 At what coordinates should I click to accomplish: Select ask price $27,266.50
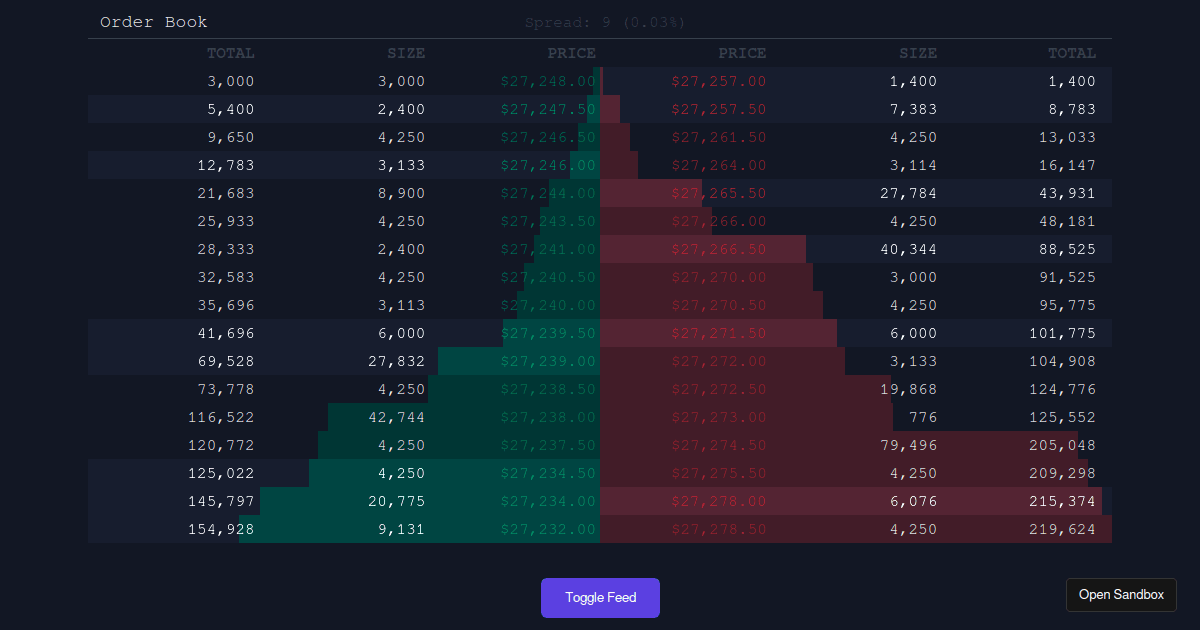(719, 249)
